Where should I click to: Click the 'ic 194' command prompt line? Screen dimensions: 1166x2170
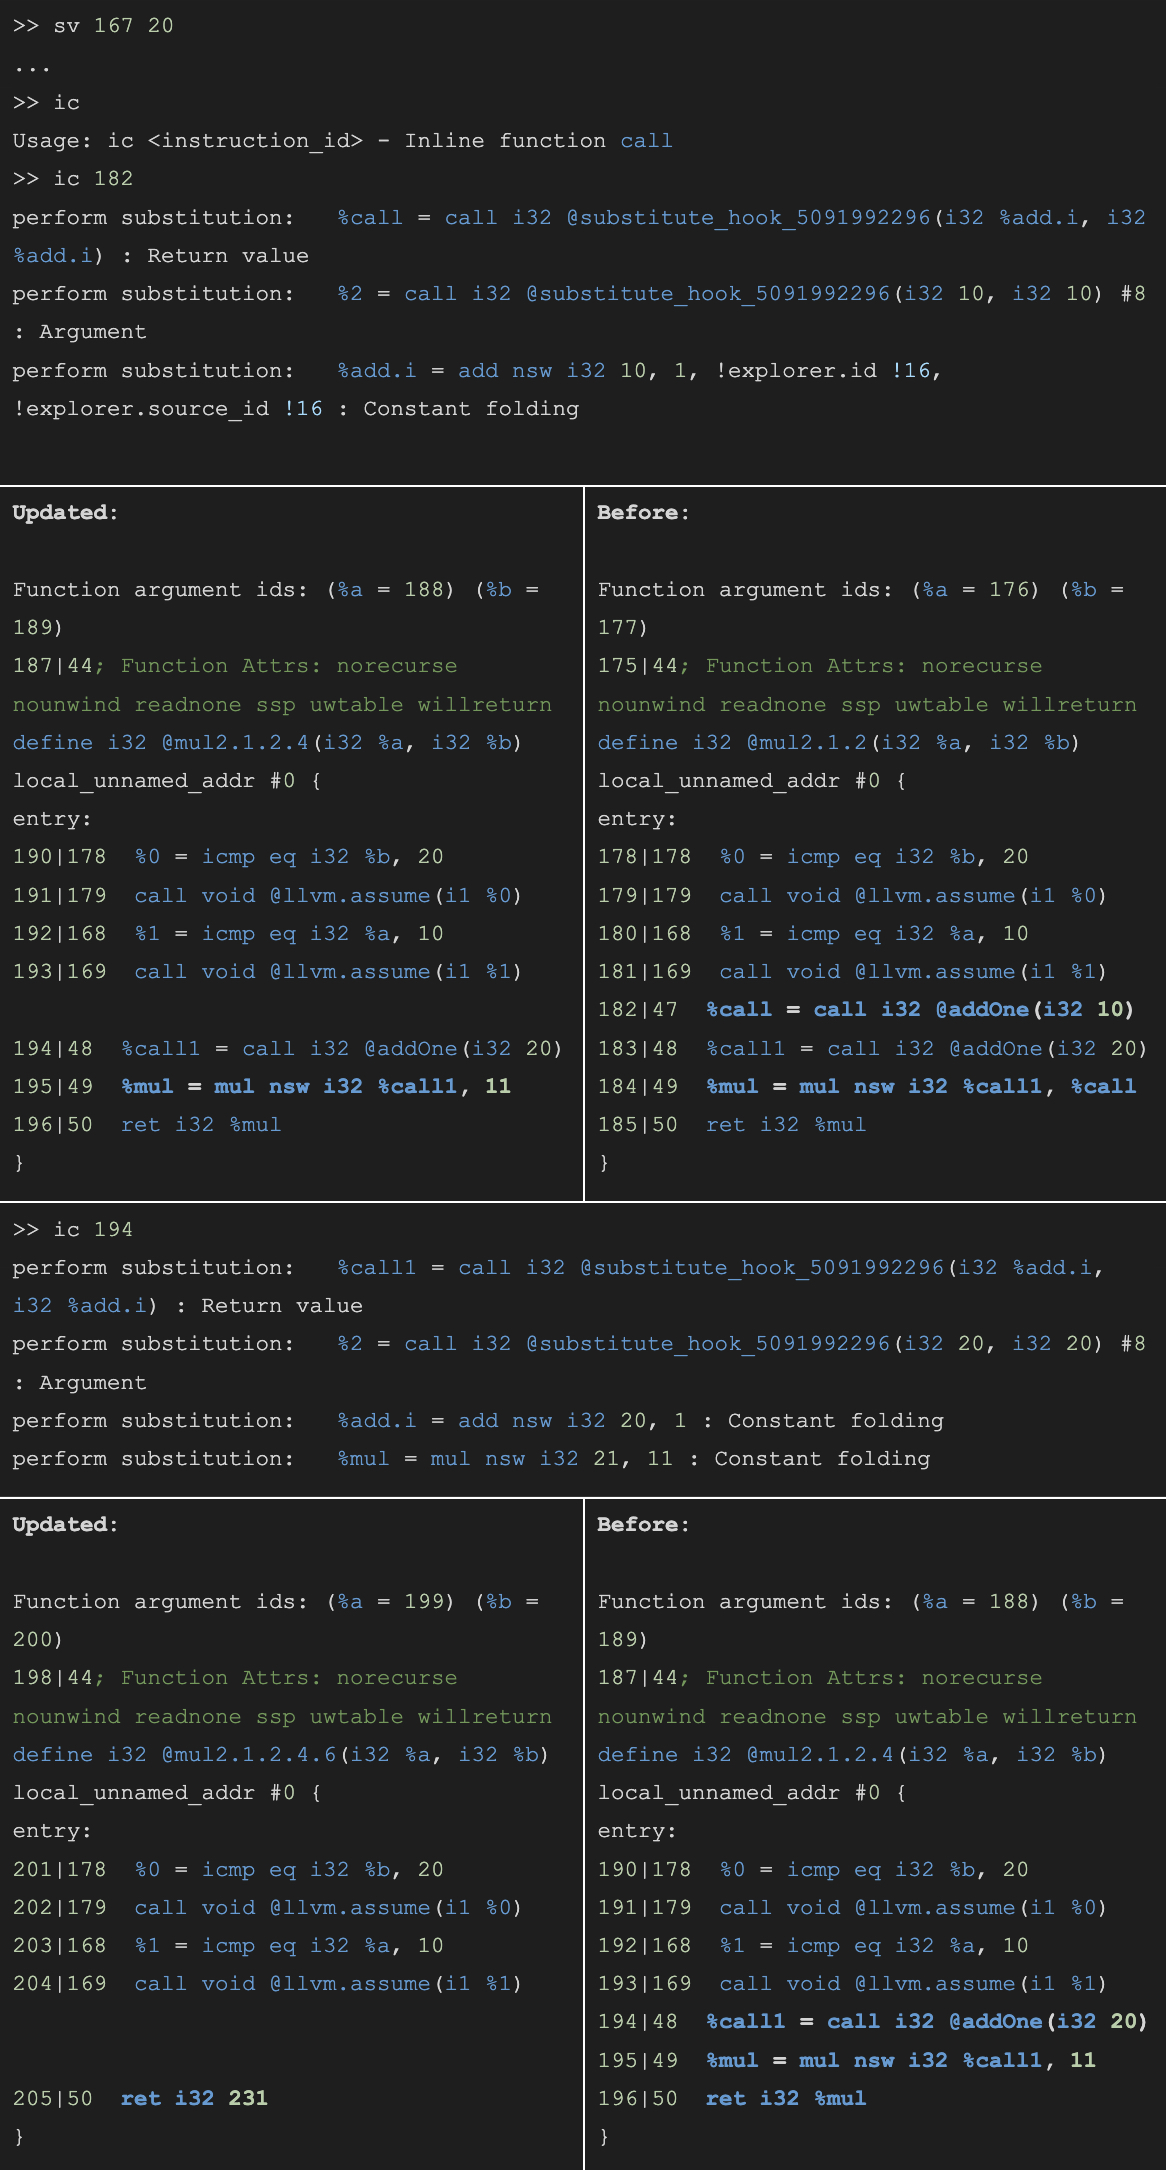click(73, 1229)
